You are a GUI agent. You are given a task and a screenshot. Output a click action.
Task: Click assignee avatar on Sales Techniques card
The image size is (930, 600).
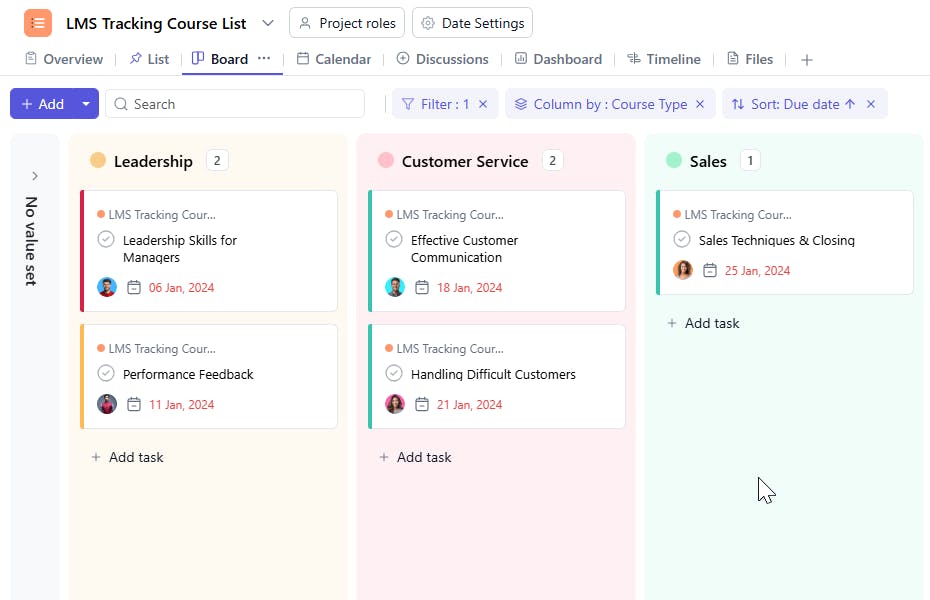pyautogui.click(x=683, y=271)
